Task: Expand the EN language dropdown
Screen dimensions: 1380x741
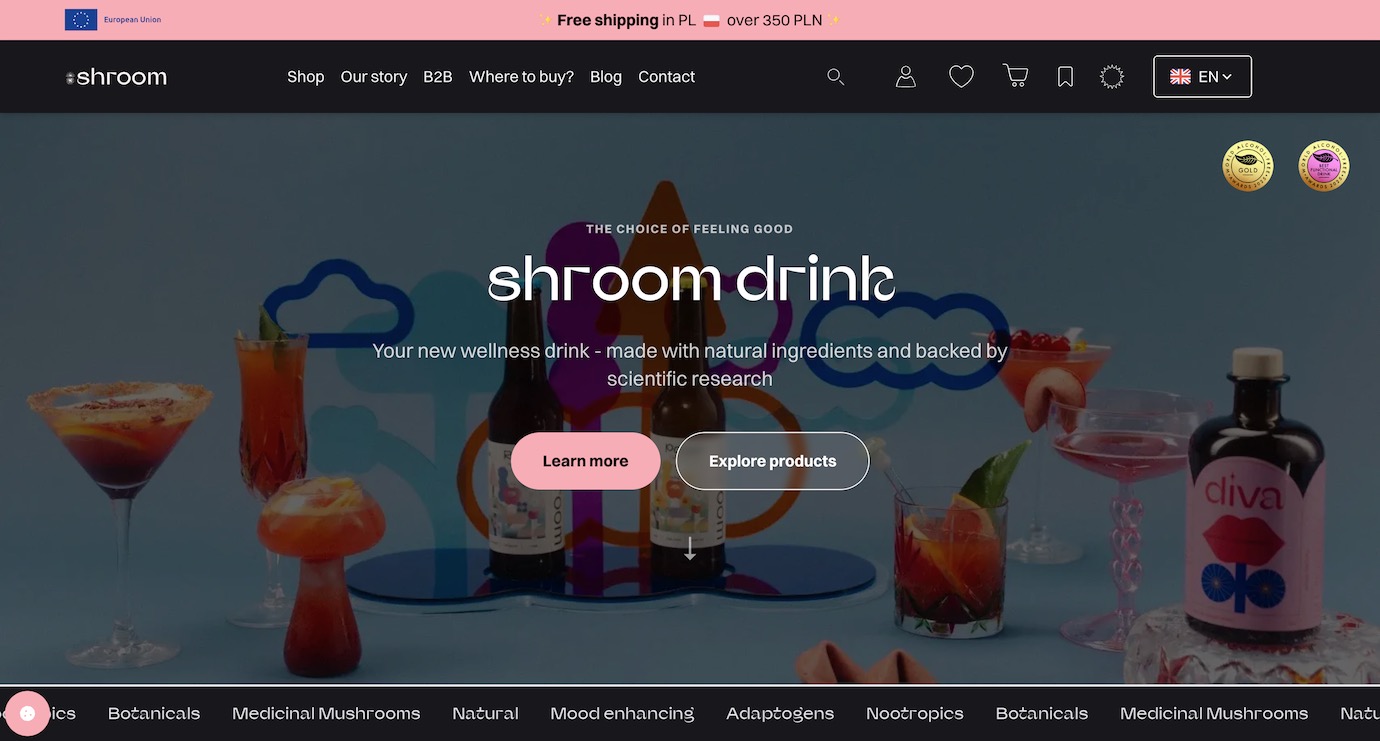Action: 1202,76
